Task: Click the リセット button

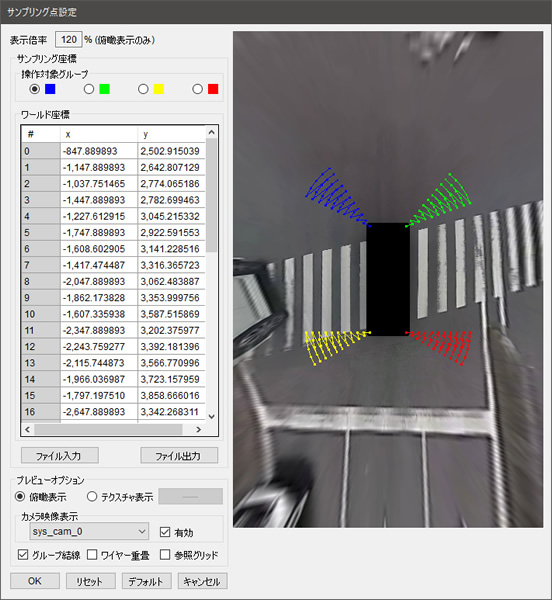Action: coord(91,581)
